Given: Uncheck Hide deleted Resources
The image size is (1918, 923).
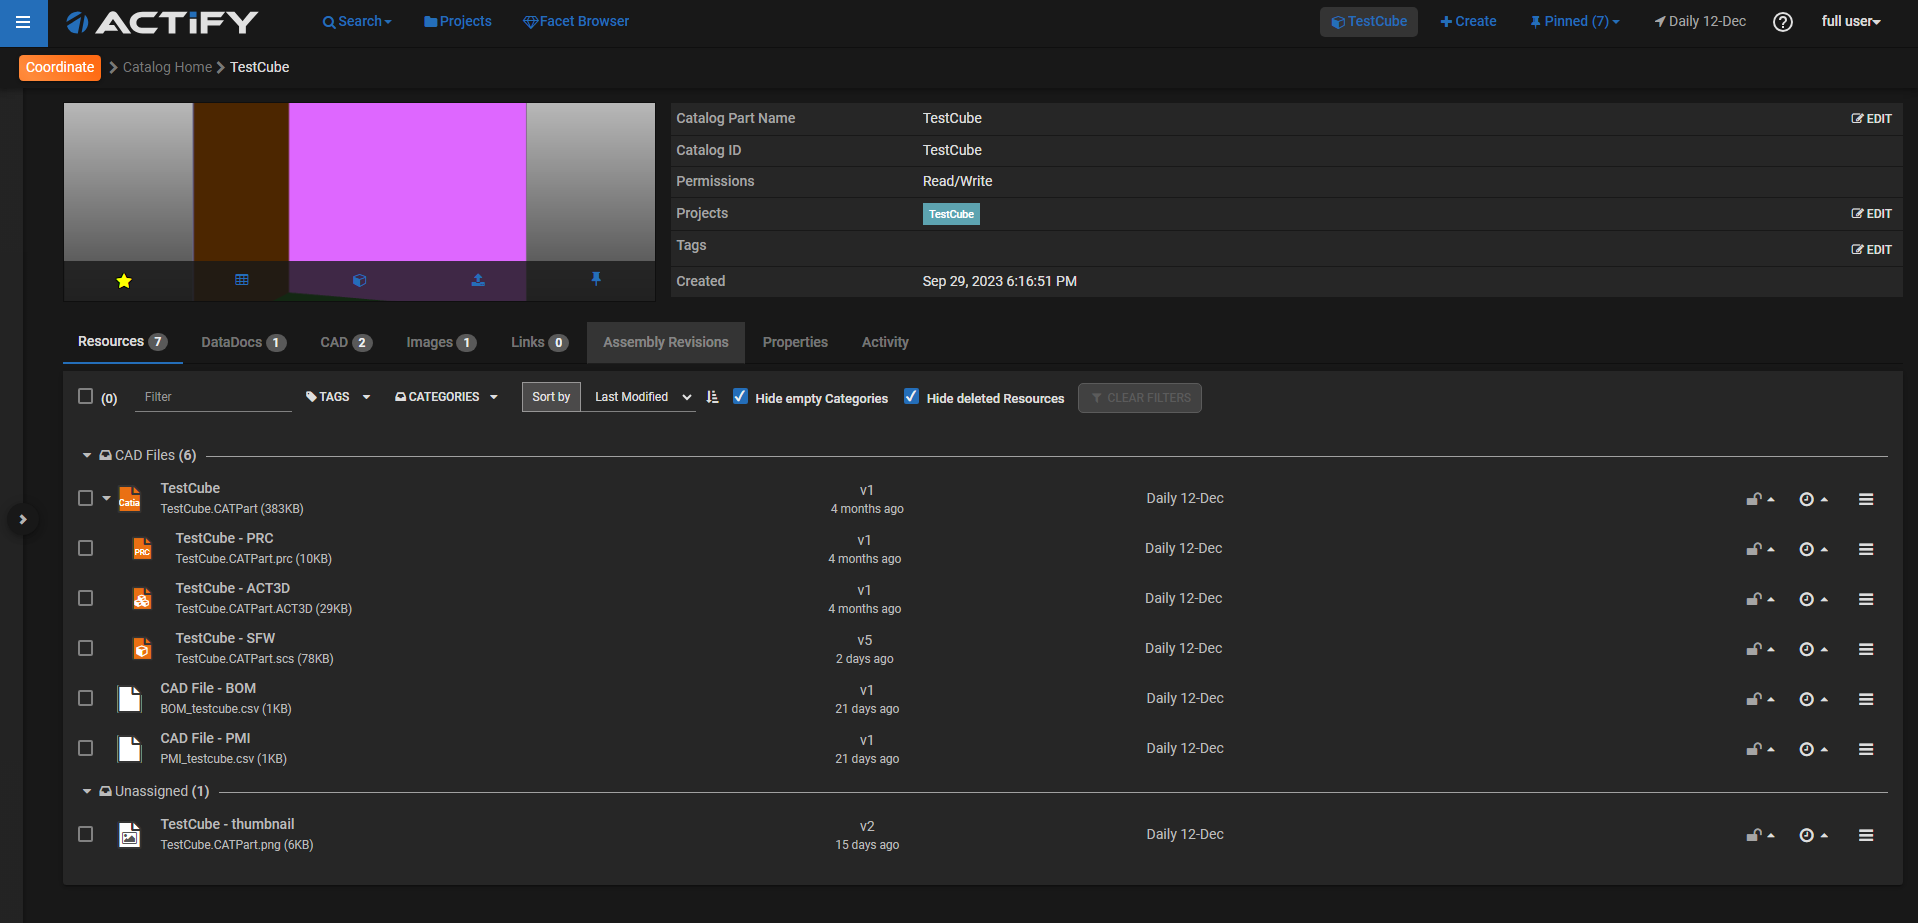Looking at the screenshot, I should (911, 397).
